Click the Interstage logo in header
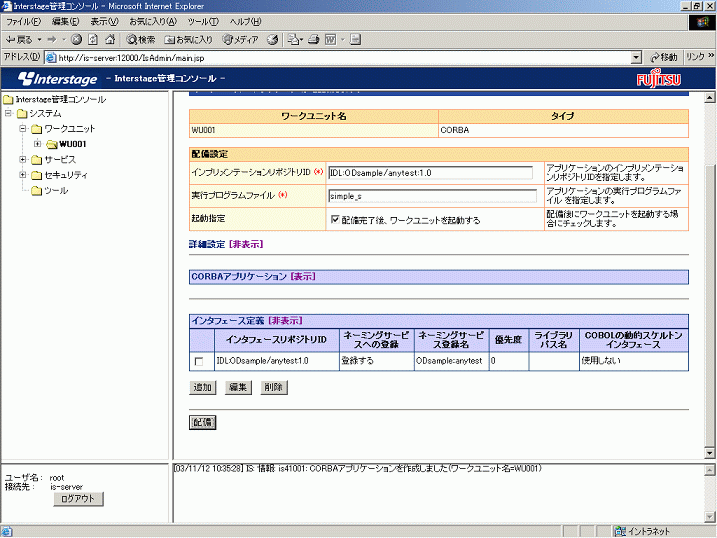This screenshot has height=538, width=717. [58, 79]
